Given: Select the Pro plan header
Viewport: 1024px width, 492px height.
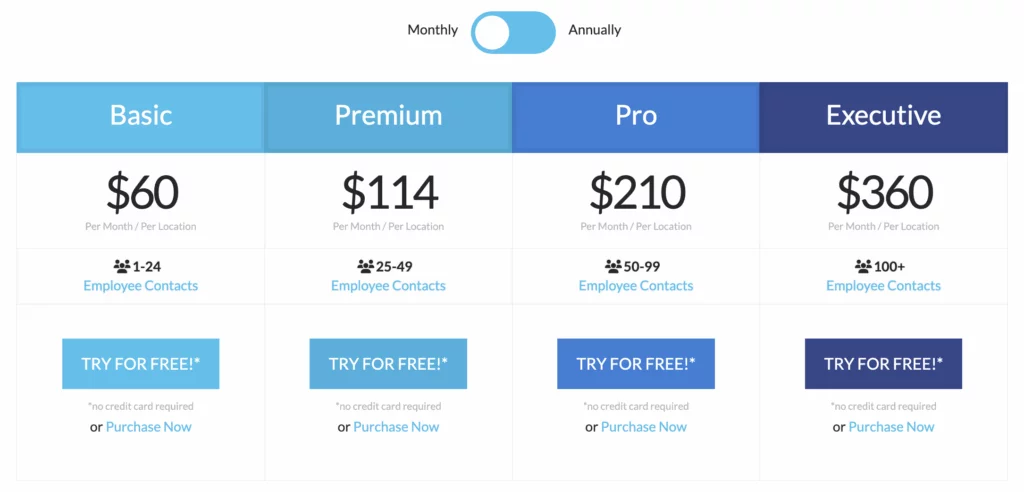Looking at the screenshot, I should 636,116.
